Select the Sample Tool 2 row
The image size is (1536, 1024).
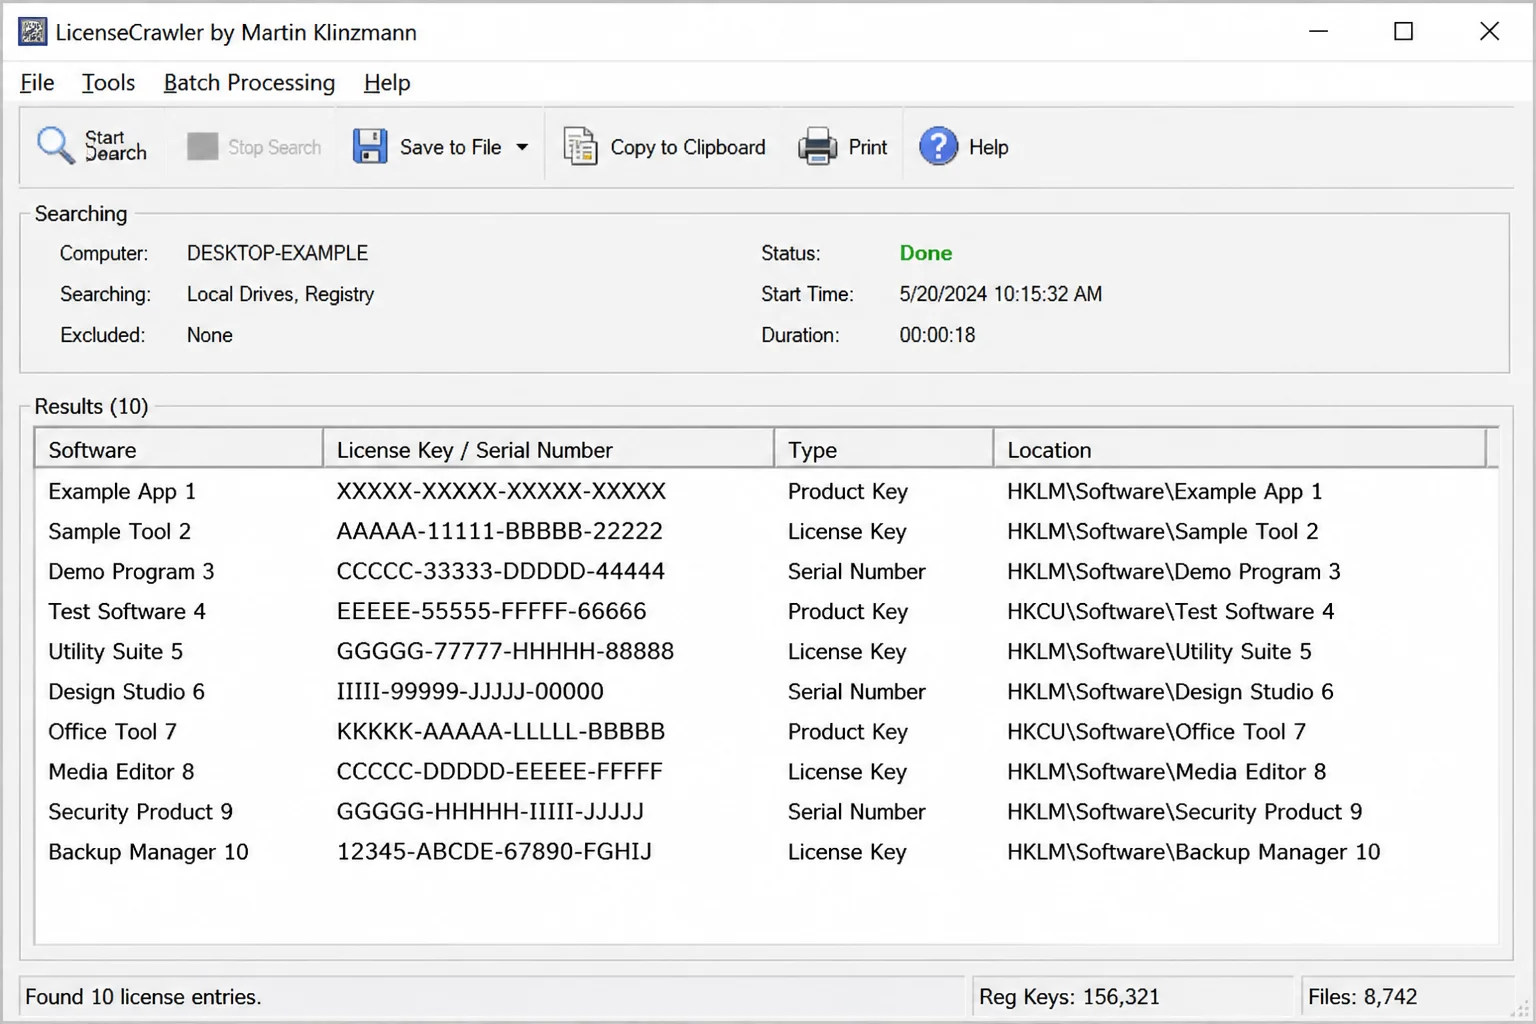pos(766,531)
